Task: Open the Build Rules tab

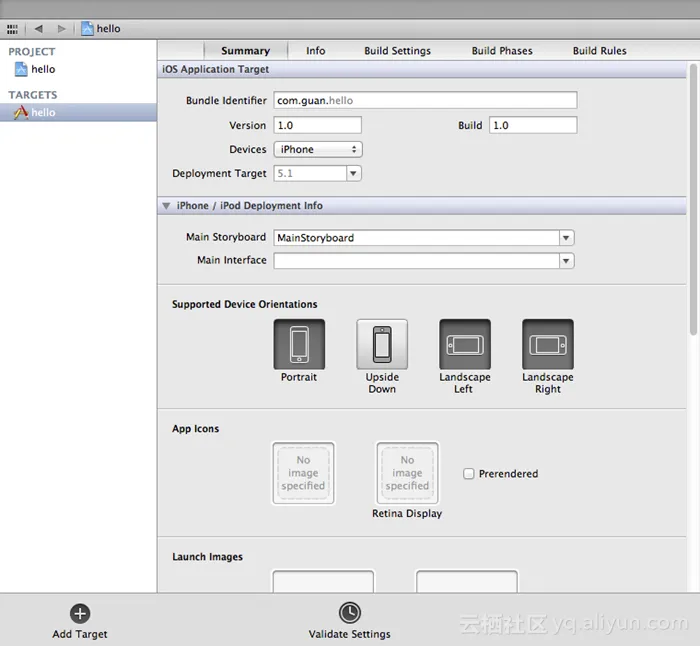Action: coord(599,50)
